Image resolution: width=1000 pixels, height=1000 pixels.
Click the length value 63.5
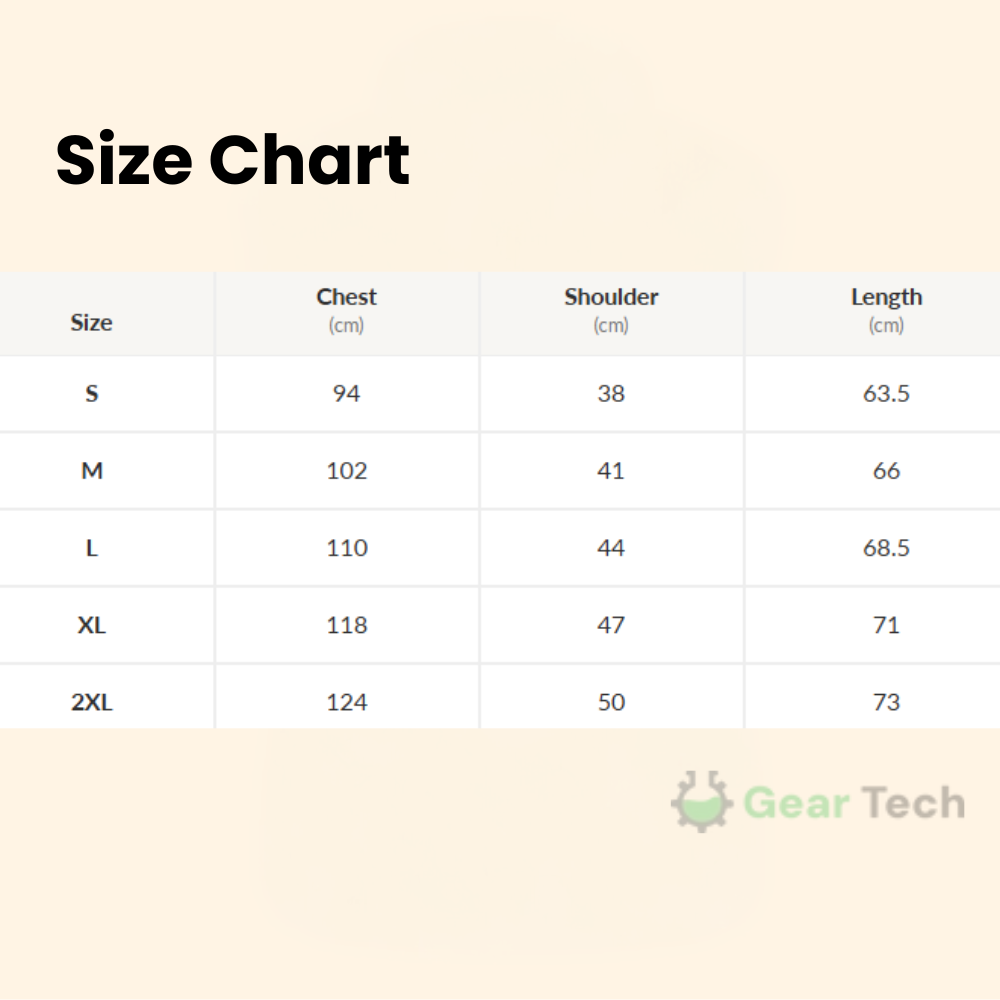click(886, 394)
